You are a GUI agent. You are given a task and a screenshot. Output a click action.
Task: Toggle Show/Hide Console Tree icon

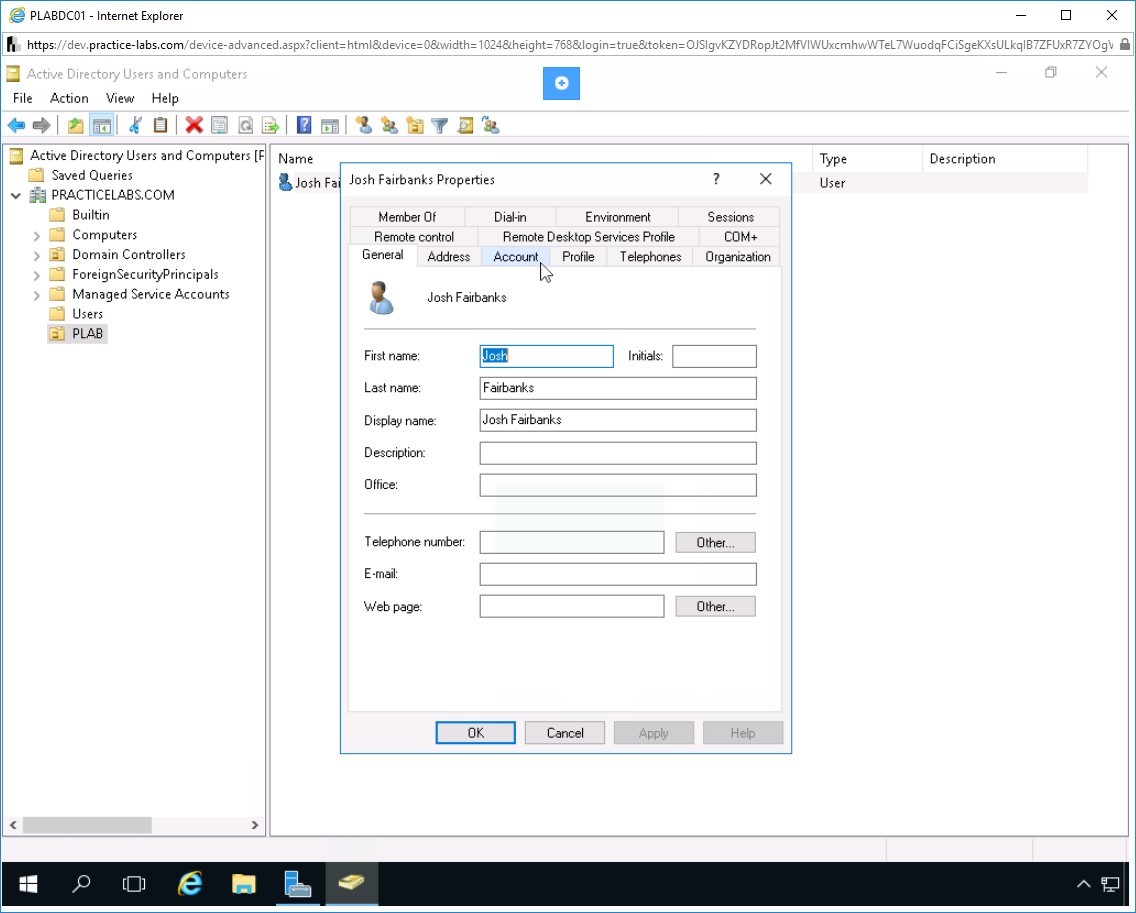pos(101,125)
